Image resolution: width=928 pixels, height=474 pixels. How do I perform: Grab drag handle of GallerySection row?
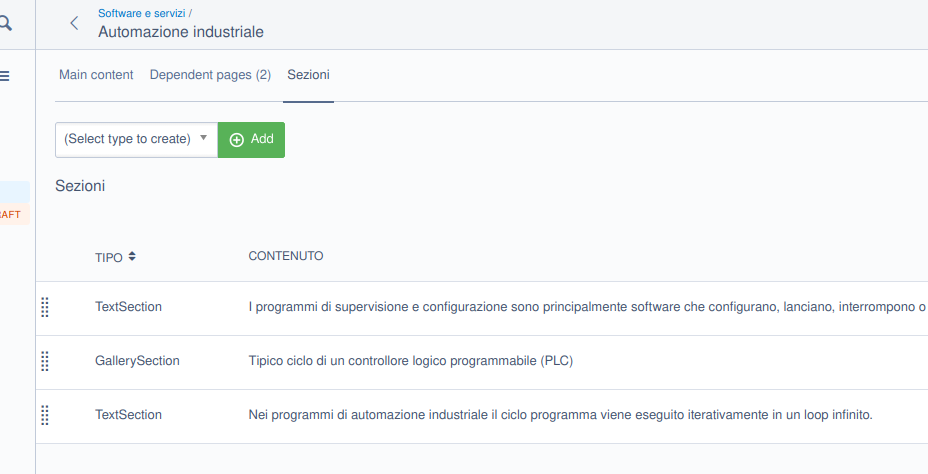pos(45,361)
